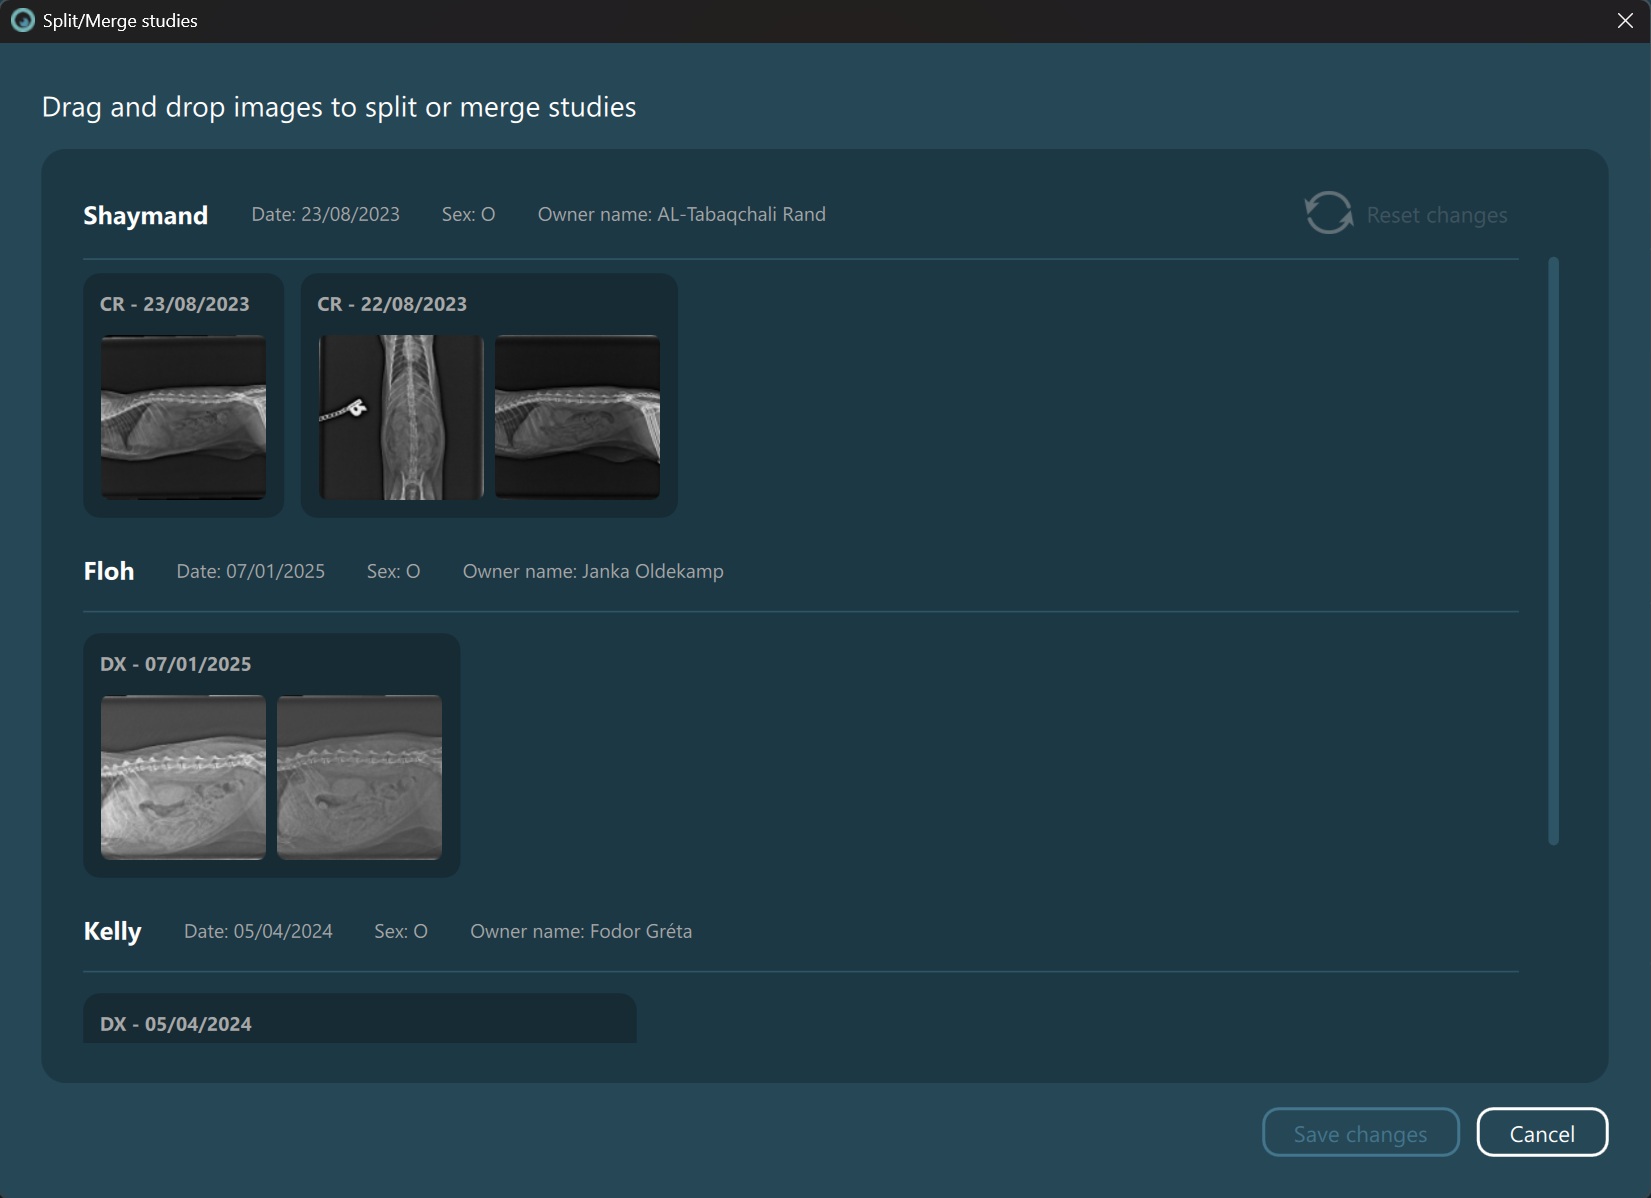Click the patient name Kelly

[x=113, y=932]
